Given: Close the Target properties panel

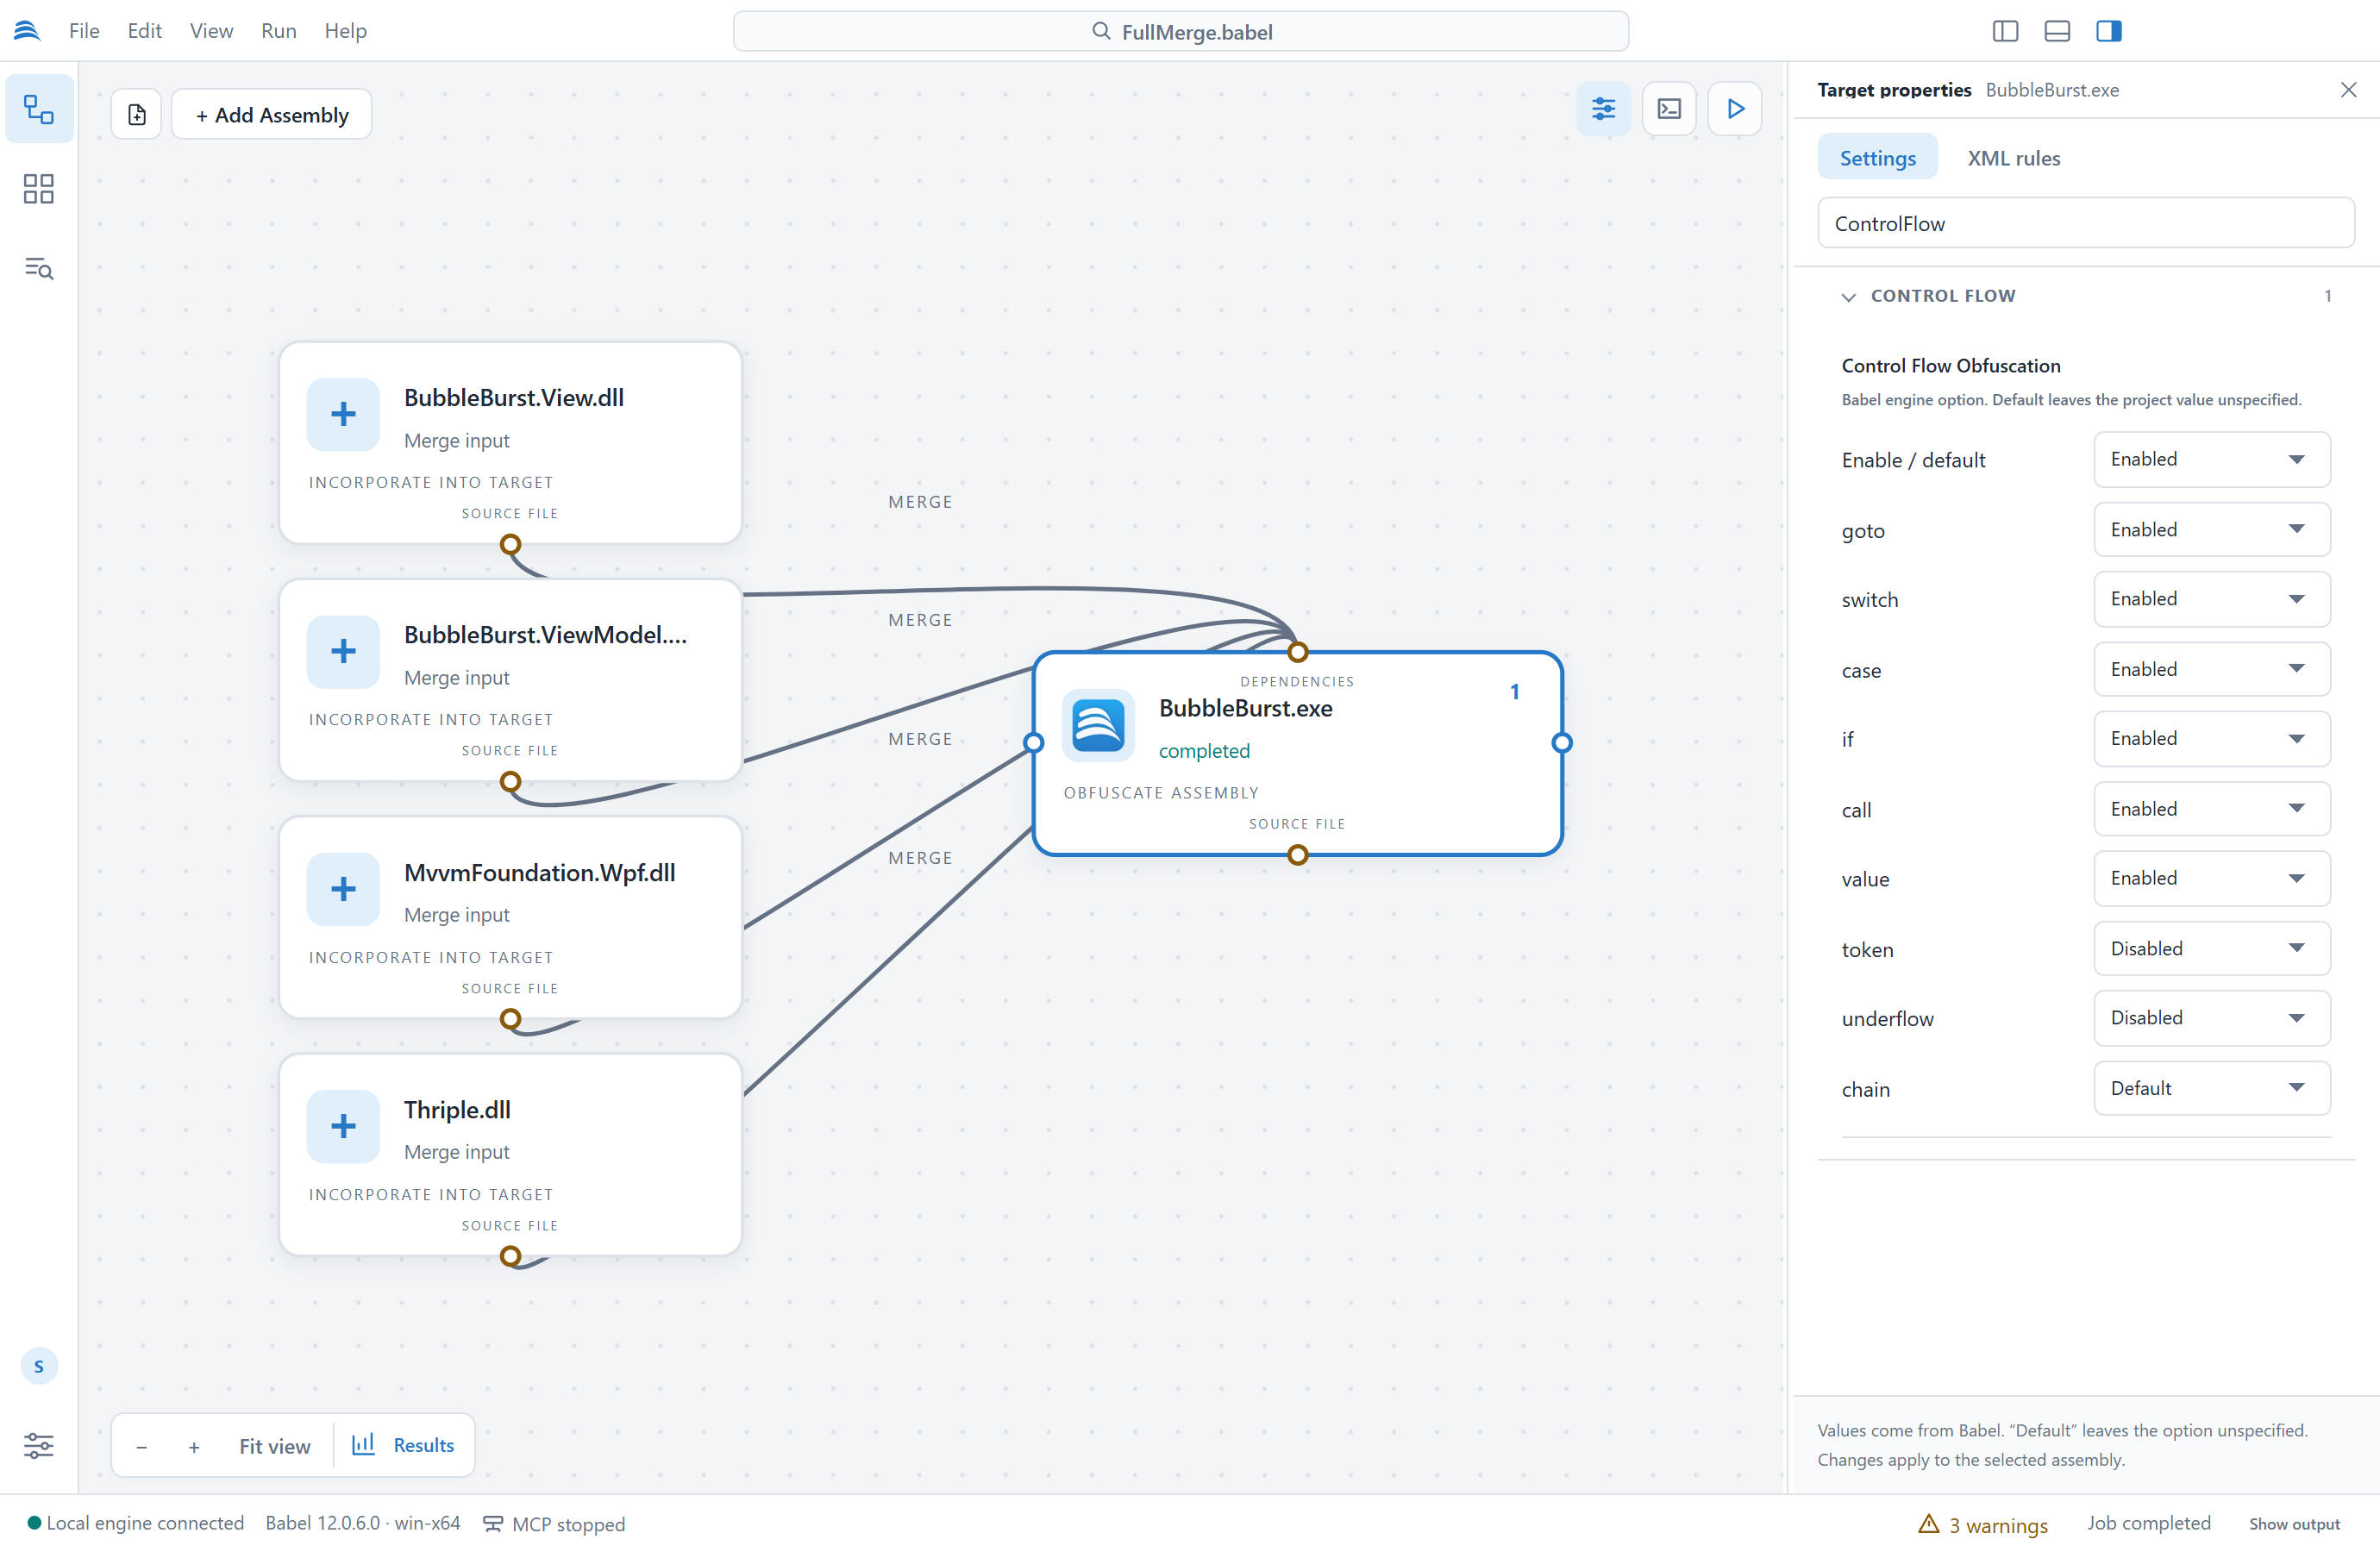Looking at the screenshot, I should point(2349,90).
